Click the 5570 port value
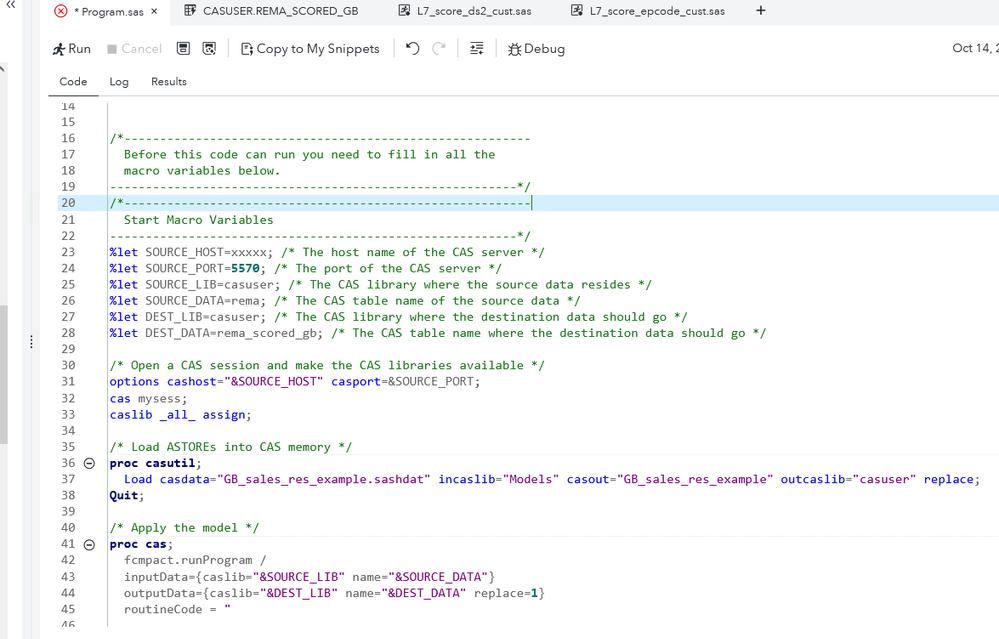This screenshot has height=639, width=999. (245, 269)
